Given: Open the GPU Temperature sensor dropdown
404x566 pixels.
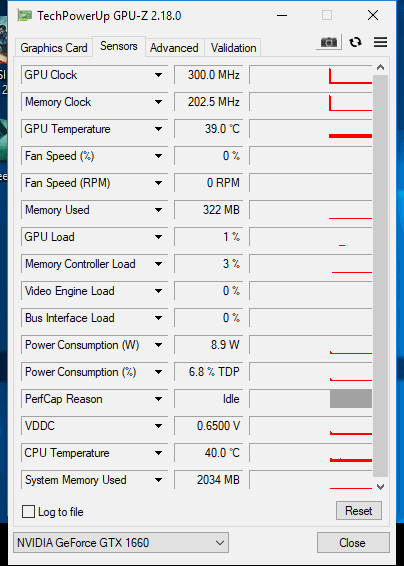Looking at the screenshot, I should [158, 129].
